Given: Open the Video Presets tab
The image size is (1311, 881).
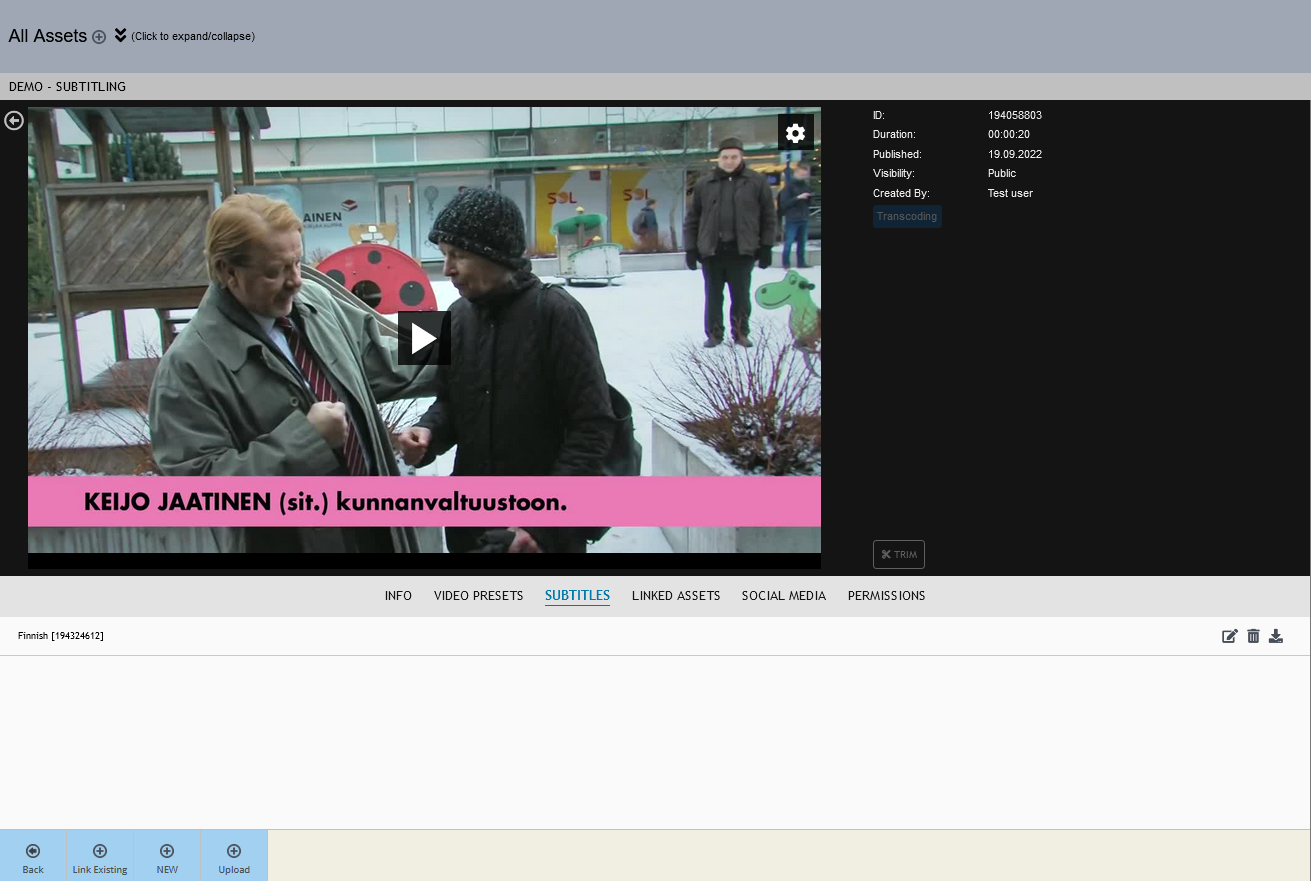Looking at the screenshot, I should [x=478, y=596].
